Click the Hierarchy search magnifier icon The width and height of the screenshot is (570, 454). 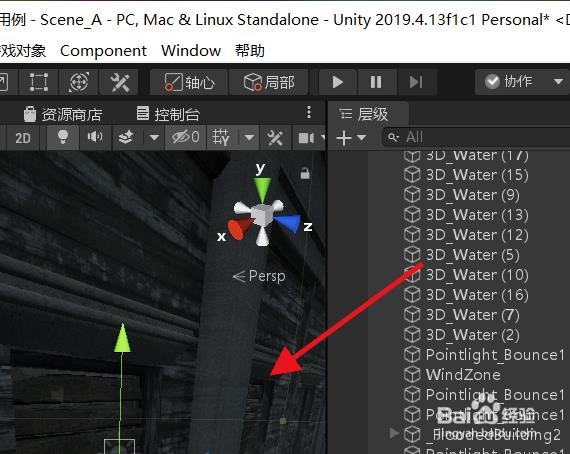point(393,137)
